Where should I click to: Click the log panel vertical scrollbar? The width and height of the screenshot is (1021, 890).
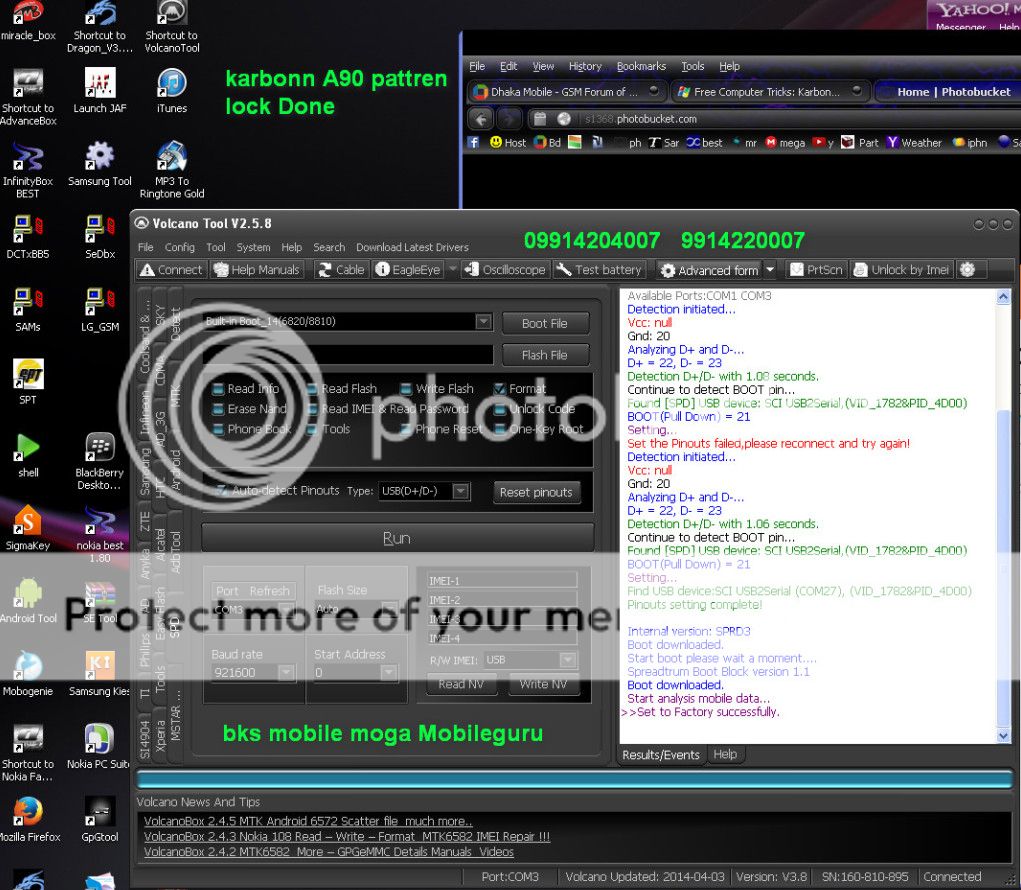1003,516
